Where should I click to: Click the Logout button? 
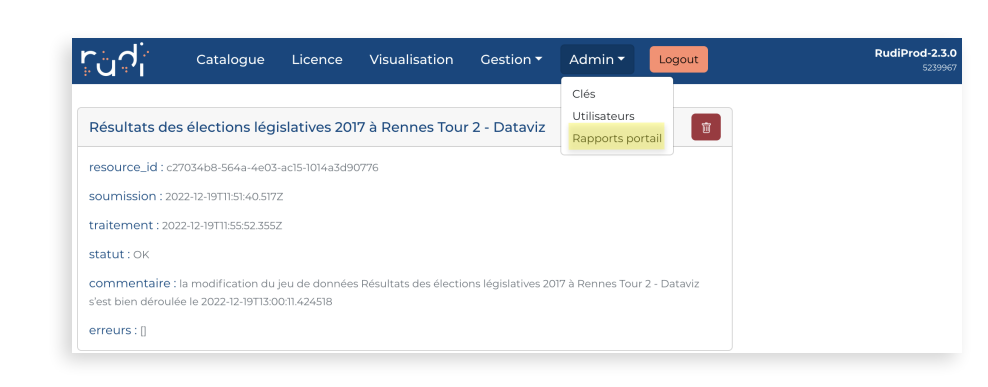[679, 60]
